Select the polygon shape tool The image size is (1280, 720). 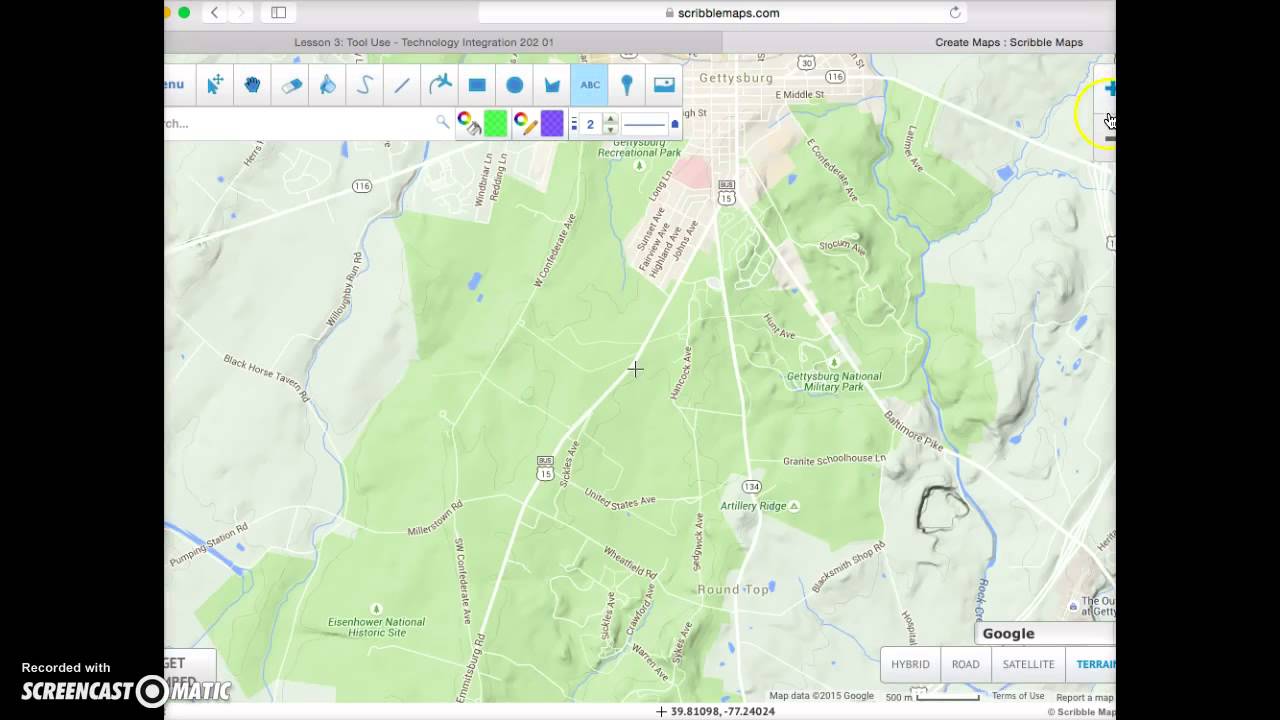pyautogui.click(x=552, y=85)
